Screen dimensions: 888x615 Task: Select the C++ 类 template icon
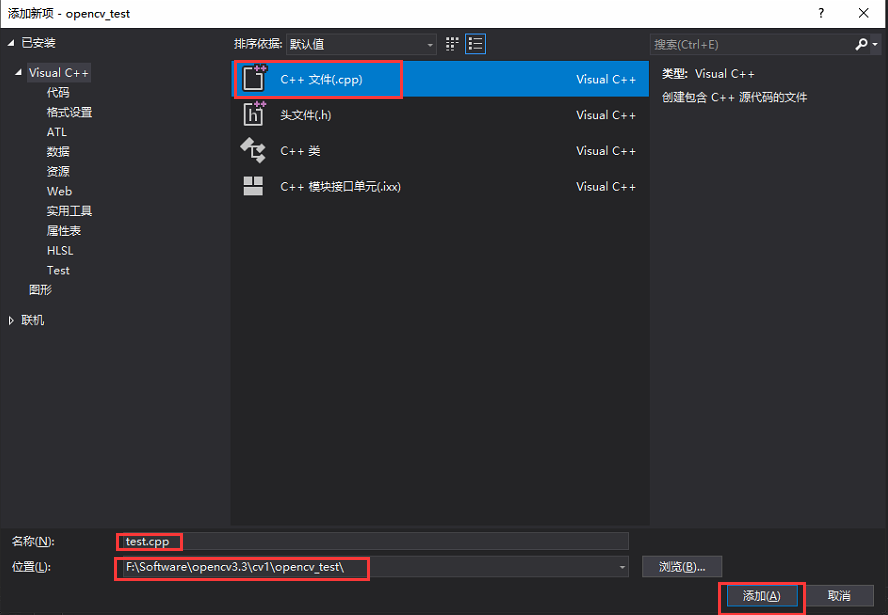pyautogui.click(x=253, y=150)
